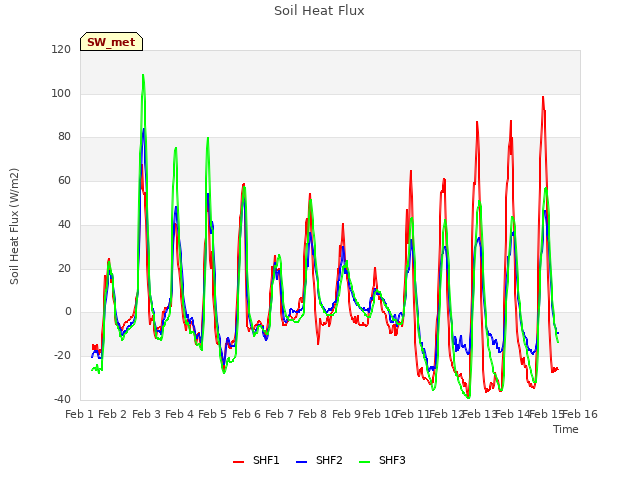640x480 pixels.
Task: Click the 60 y-axis value
Action: pos(64,180)
